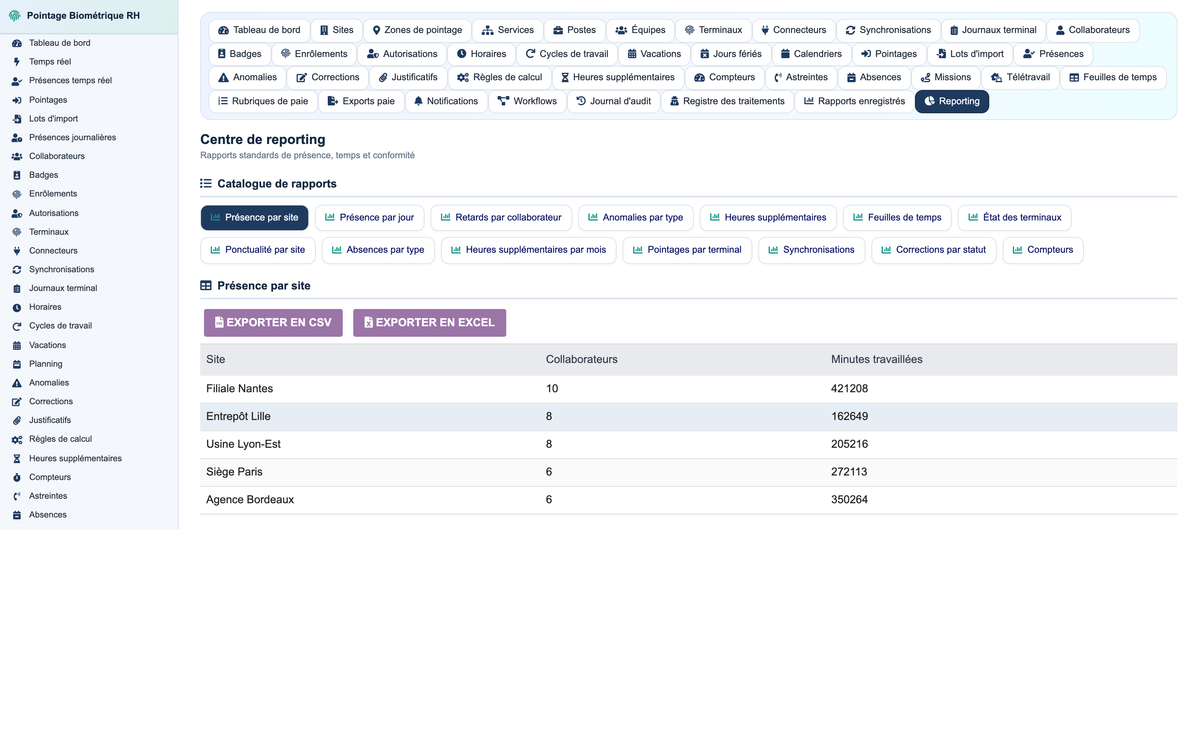Viewport: 1200px width, 750px height.
Task: Open the Services tab
Action: click(508, 30)
